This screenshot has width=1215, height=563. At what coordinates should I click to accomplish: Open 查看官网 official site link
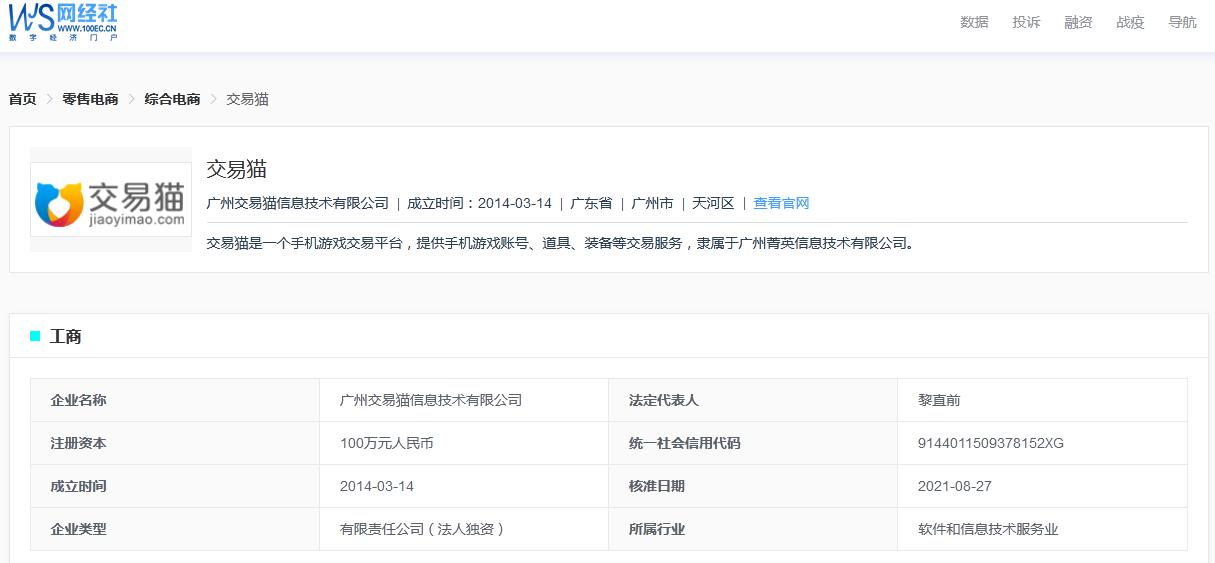point(781,203)
